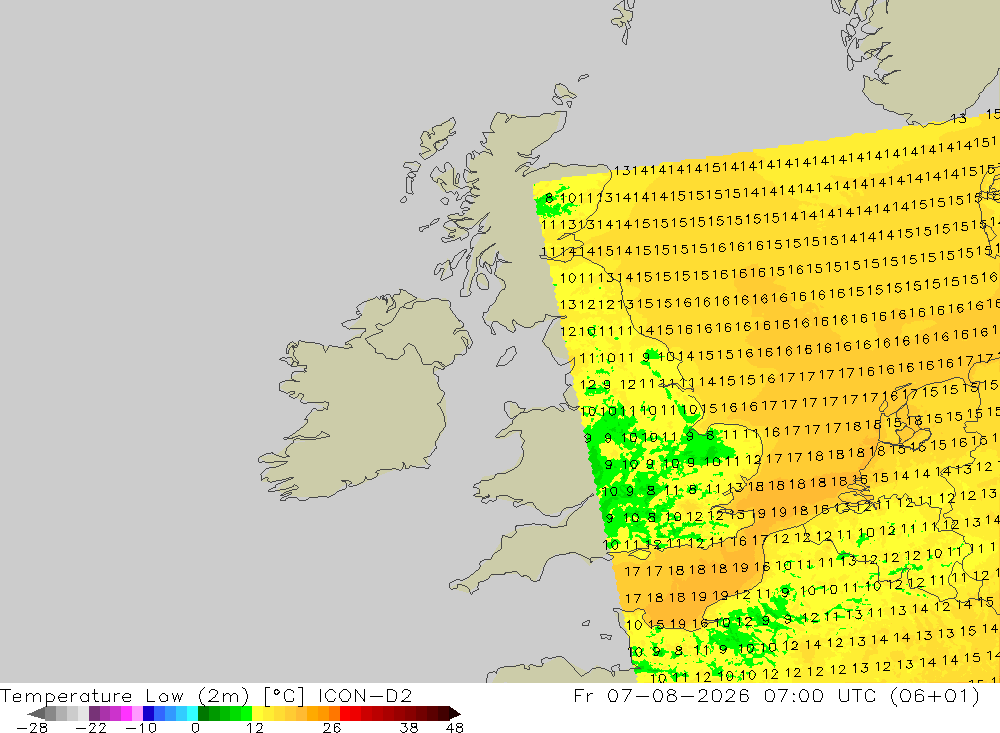Click the dark maroon right arrow of scale
This screenshot has height=733, width=1000.
453,714
